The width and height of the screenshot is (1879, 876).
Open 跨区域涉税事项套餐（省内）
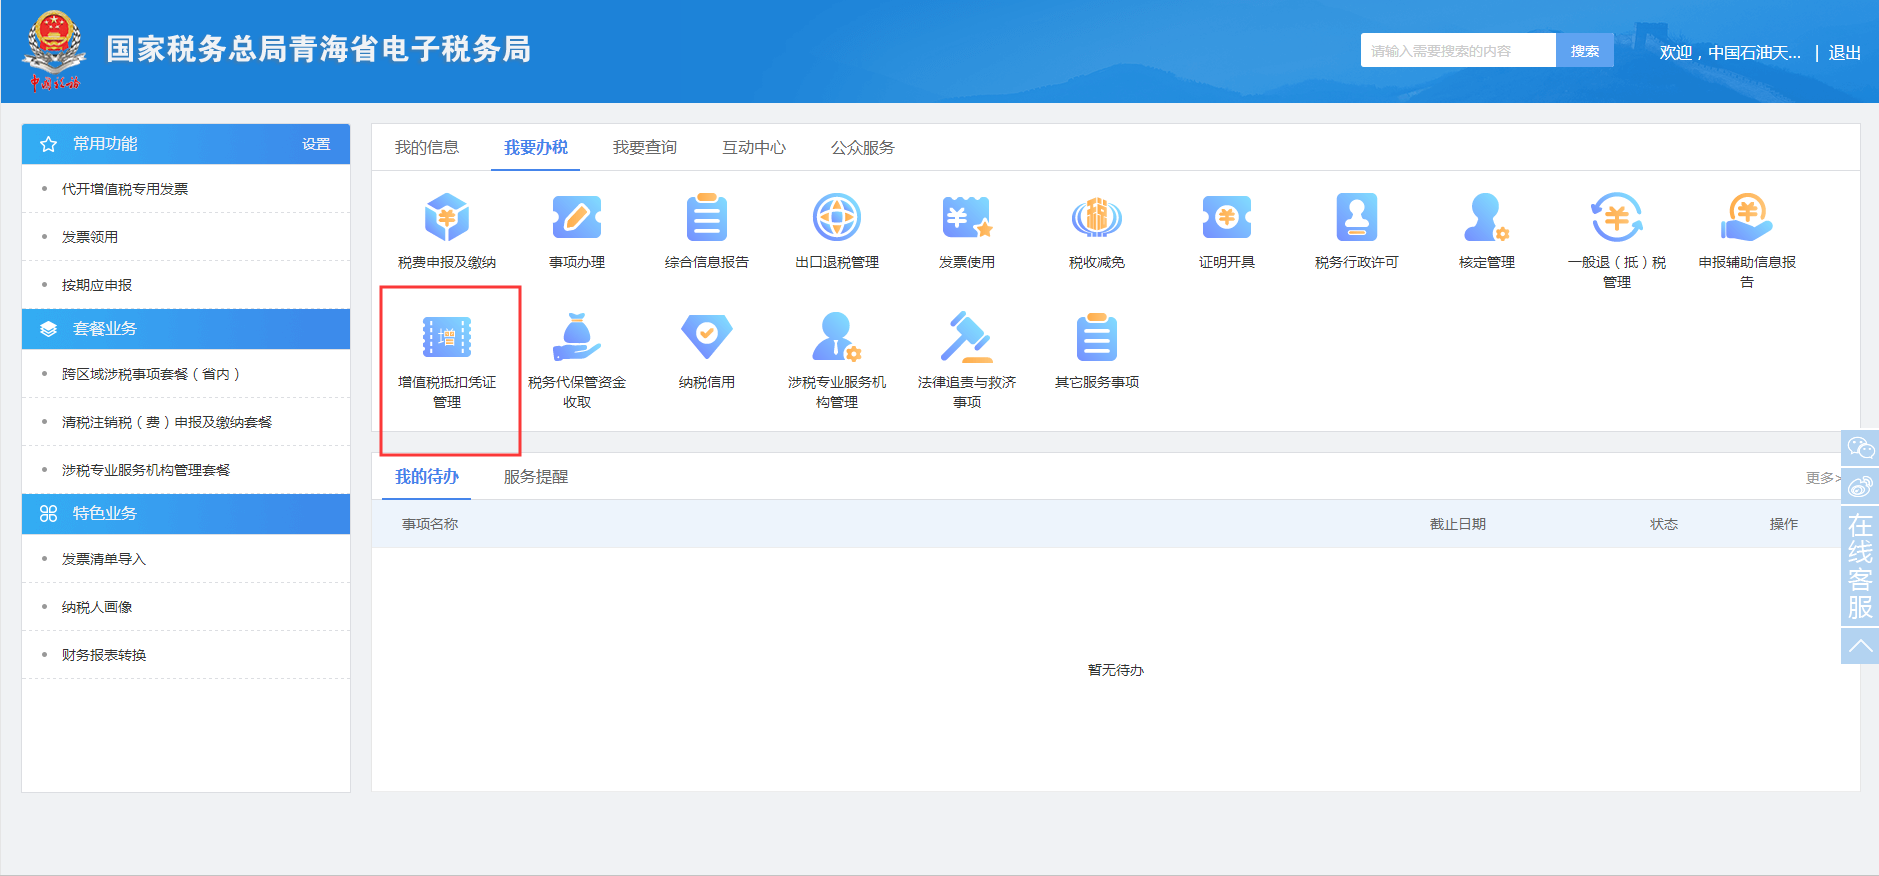[x=151, y=374]
